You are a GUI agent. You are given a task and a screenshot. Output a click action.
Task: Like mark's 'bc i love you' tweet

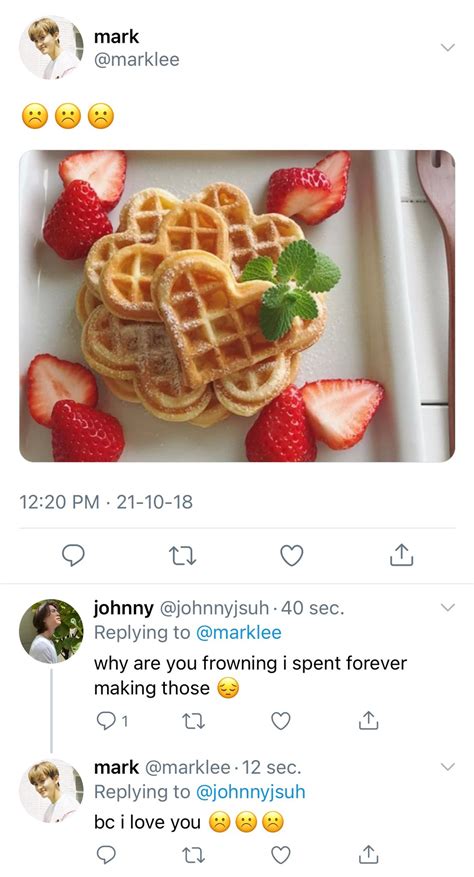281,855
